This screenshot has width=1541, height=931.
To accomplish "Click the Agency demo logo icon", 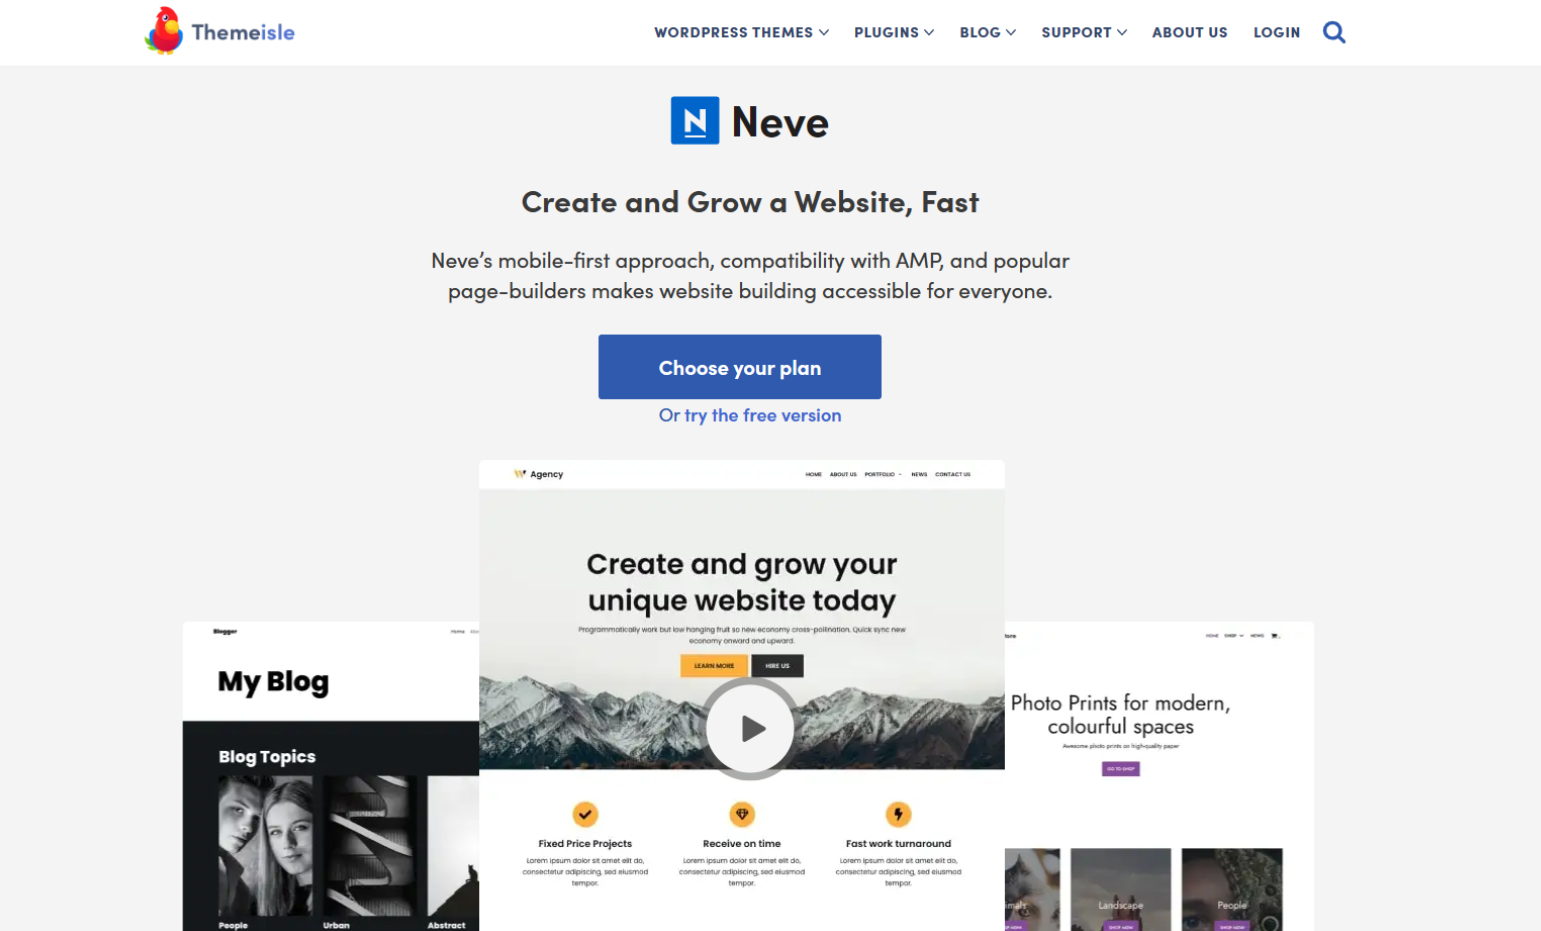I will coord(520,474).
